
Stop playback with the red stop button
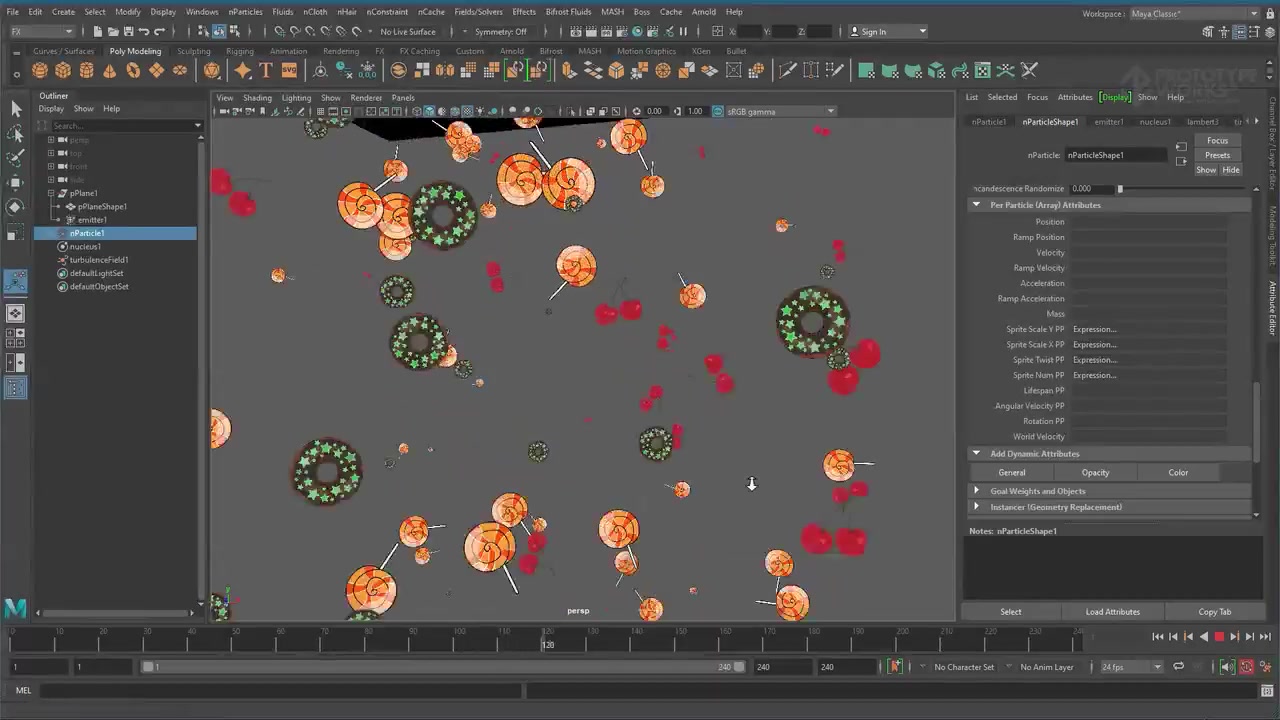(x=1219, y=637)
